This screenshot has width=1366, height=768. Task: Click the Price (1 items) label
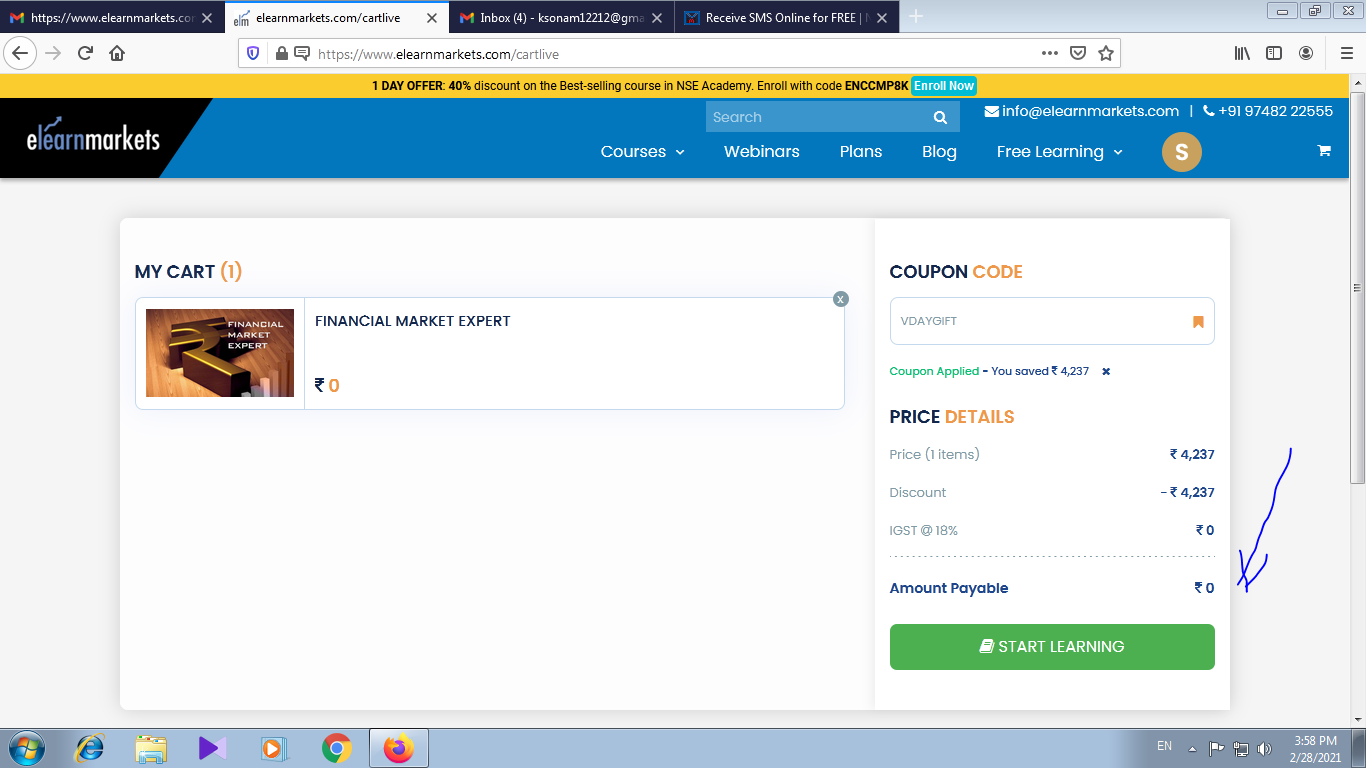click(x=934, y=454)
